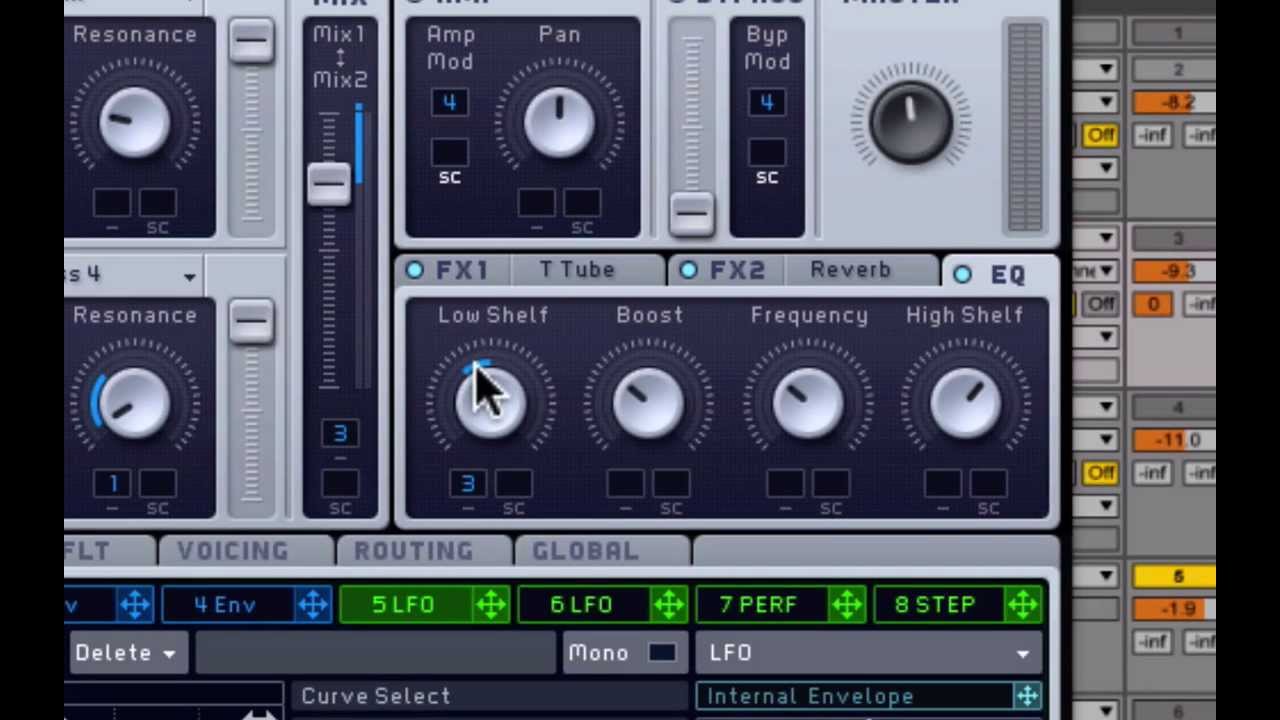
Task: Click the crosshair icon on 7 PERF tab
Action: [847, 604]
